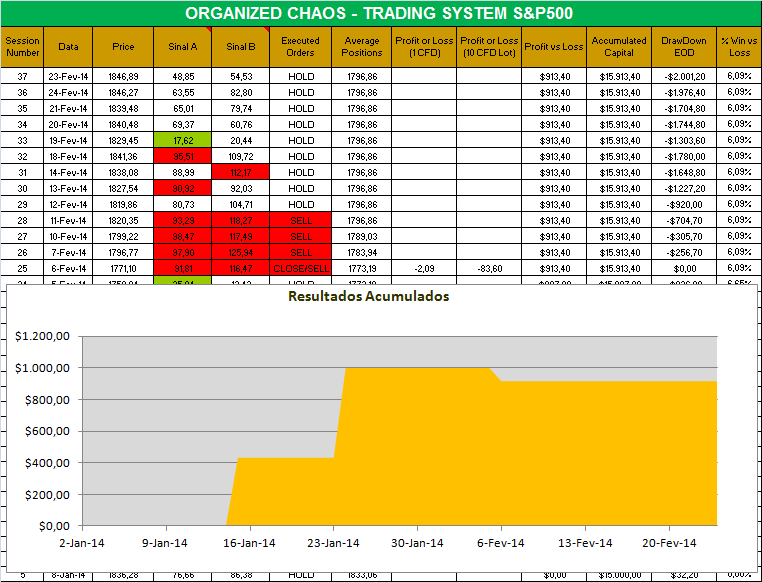The image size is (762, 582).
Task: Click Sinal B value '109,72' in session 32
Action: [241, 156]
